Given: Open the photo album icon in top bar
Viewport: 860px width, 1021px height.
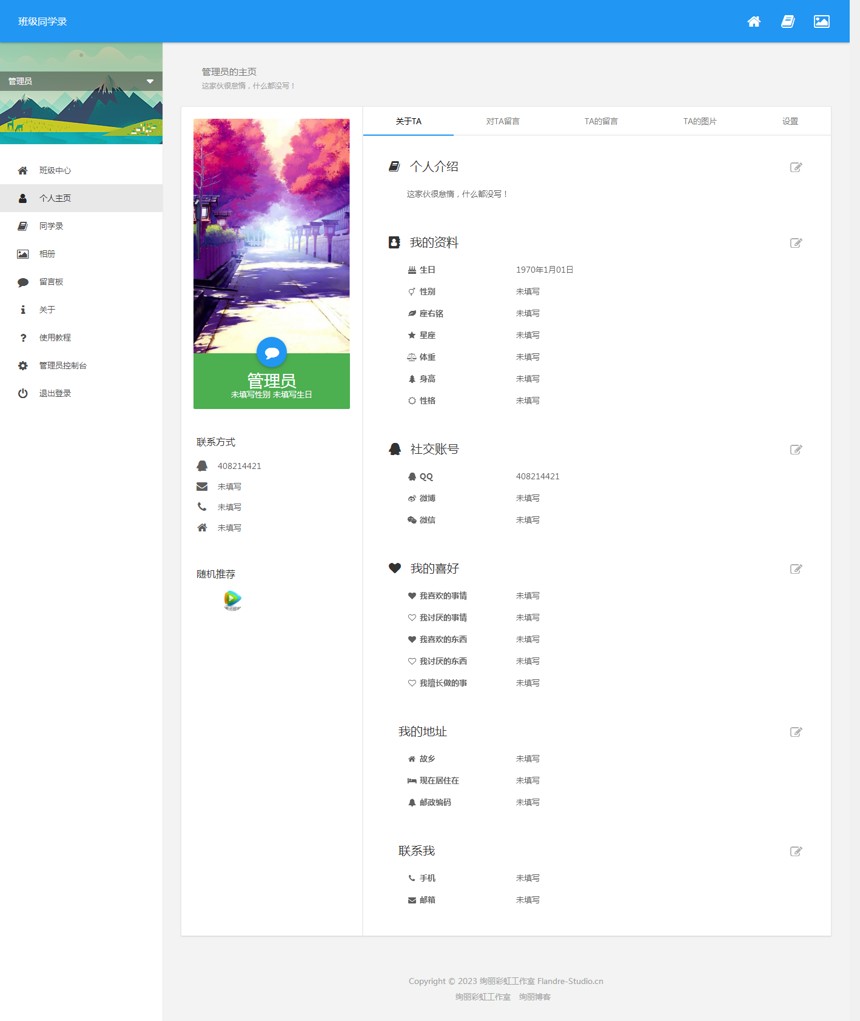Looking at the screenshot, I should click(x=822, y=21).
